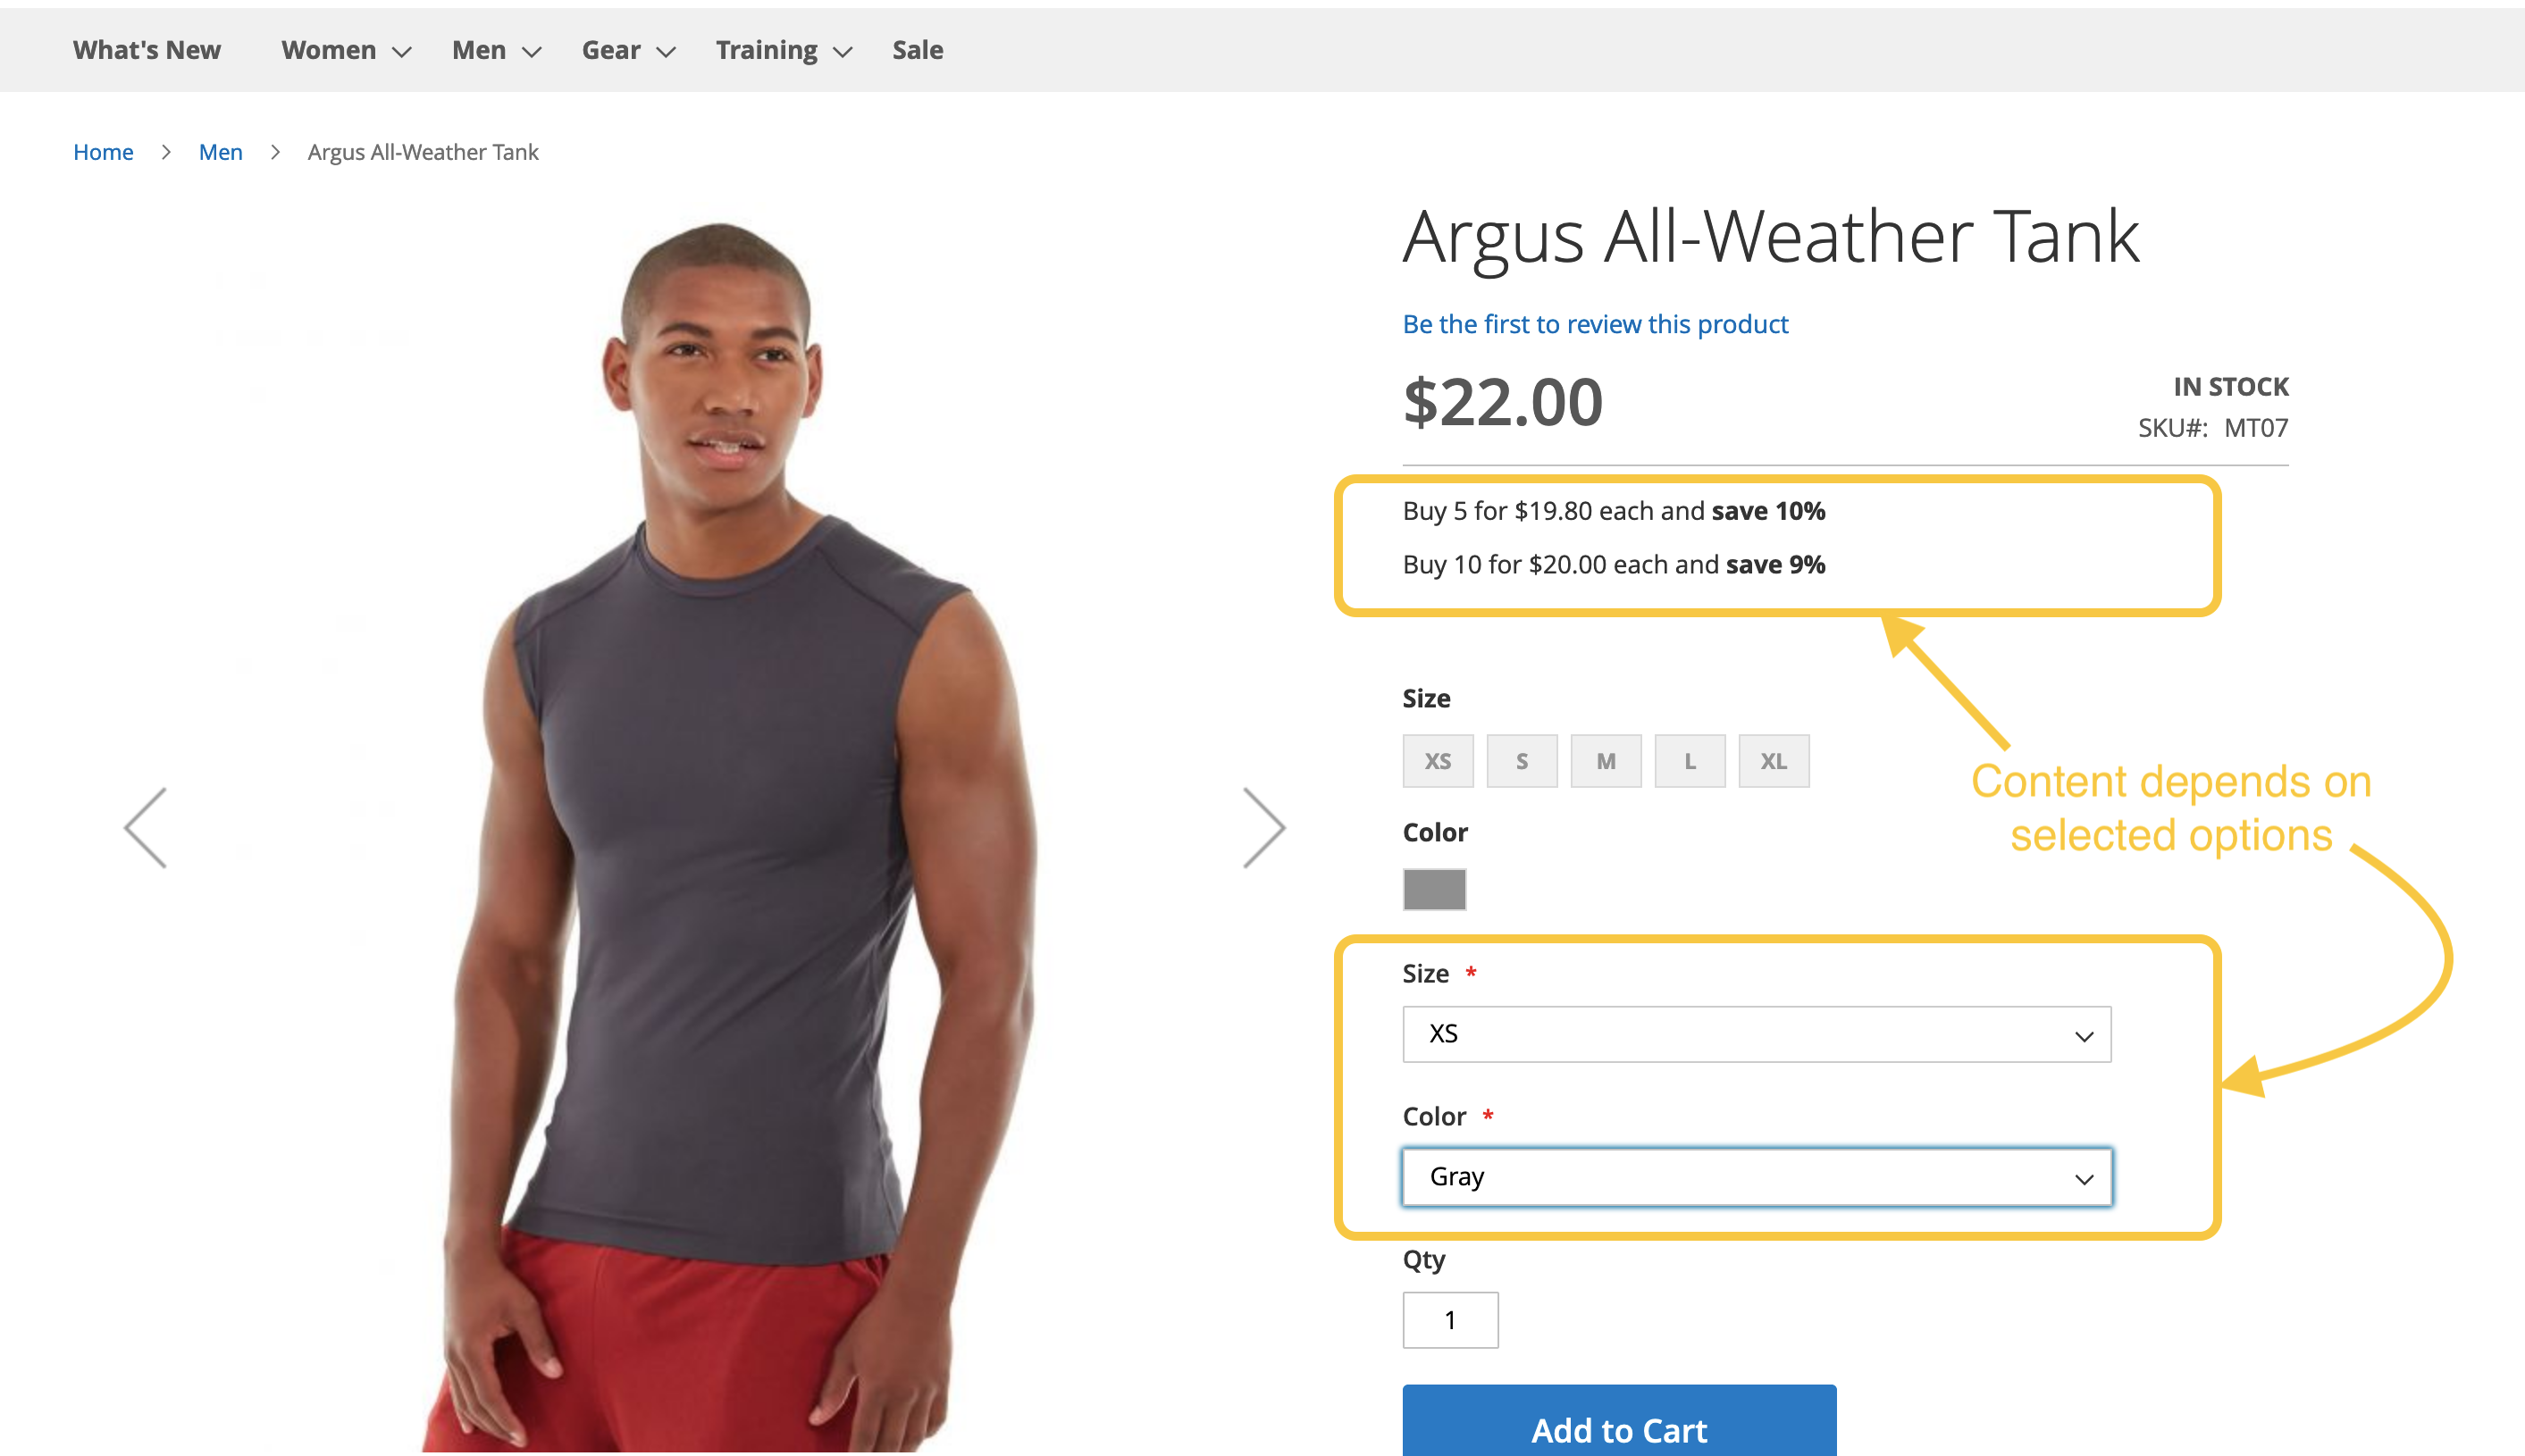Select the gray color swatch

point(1434,889)
